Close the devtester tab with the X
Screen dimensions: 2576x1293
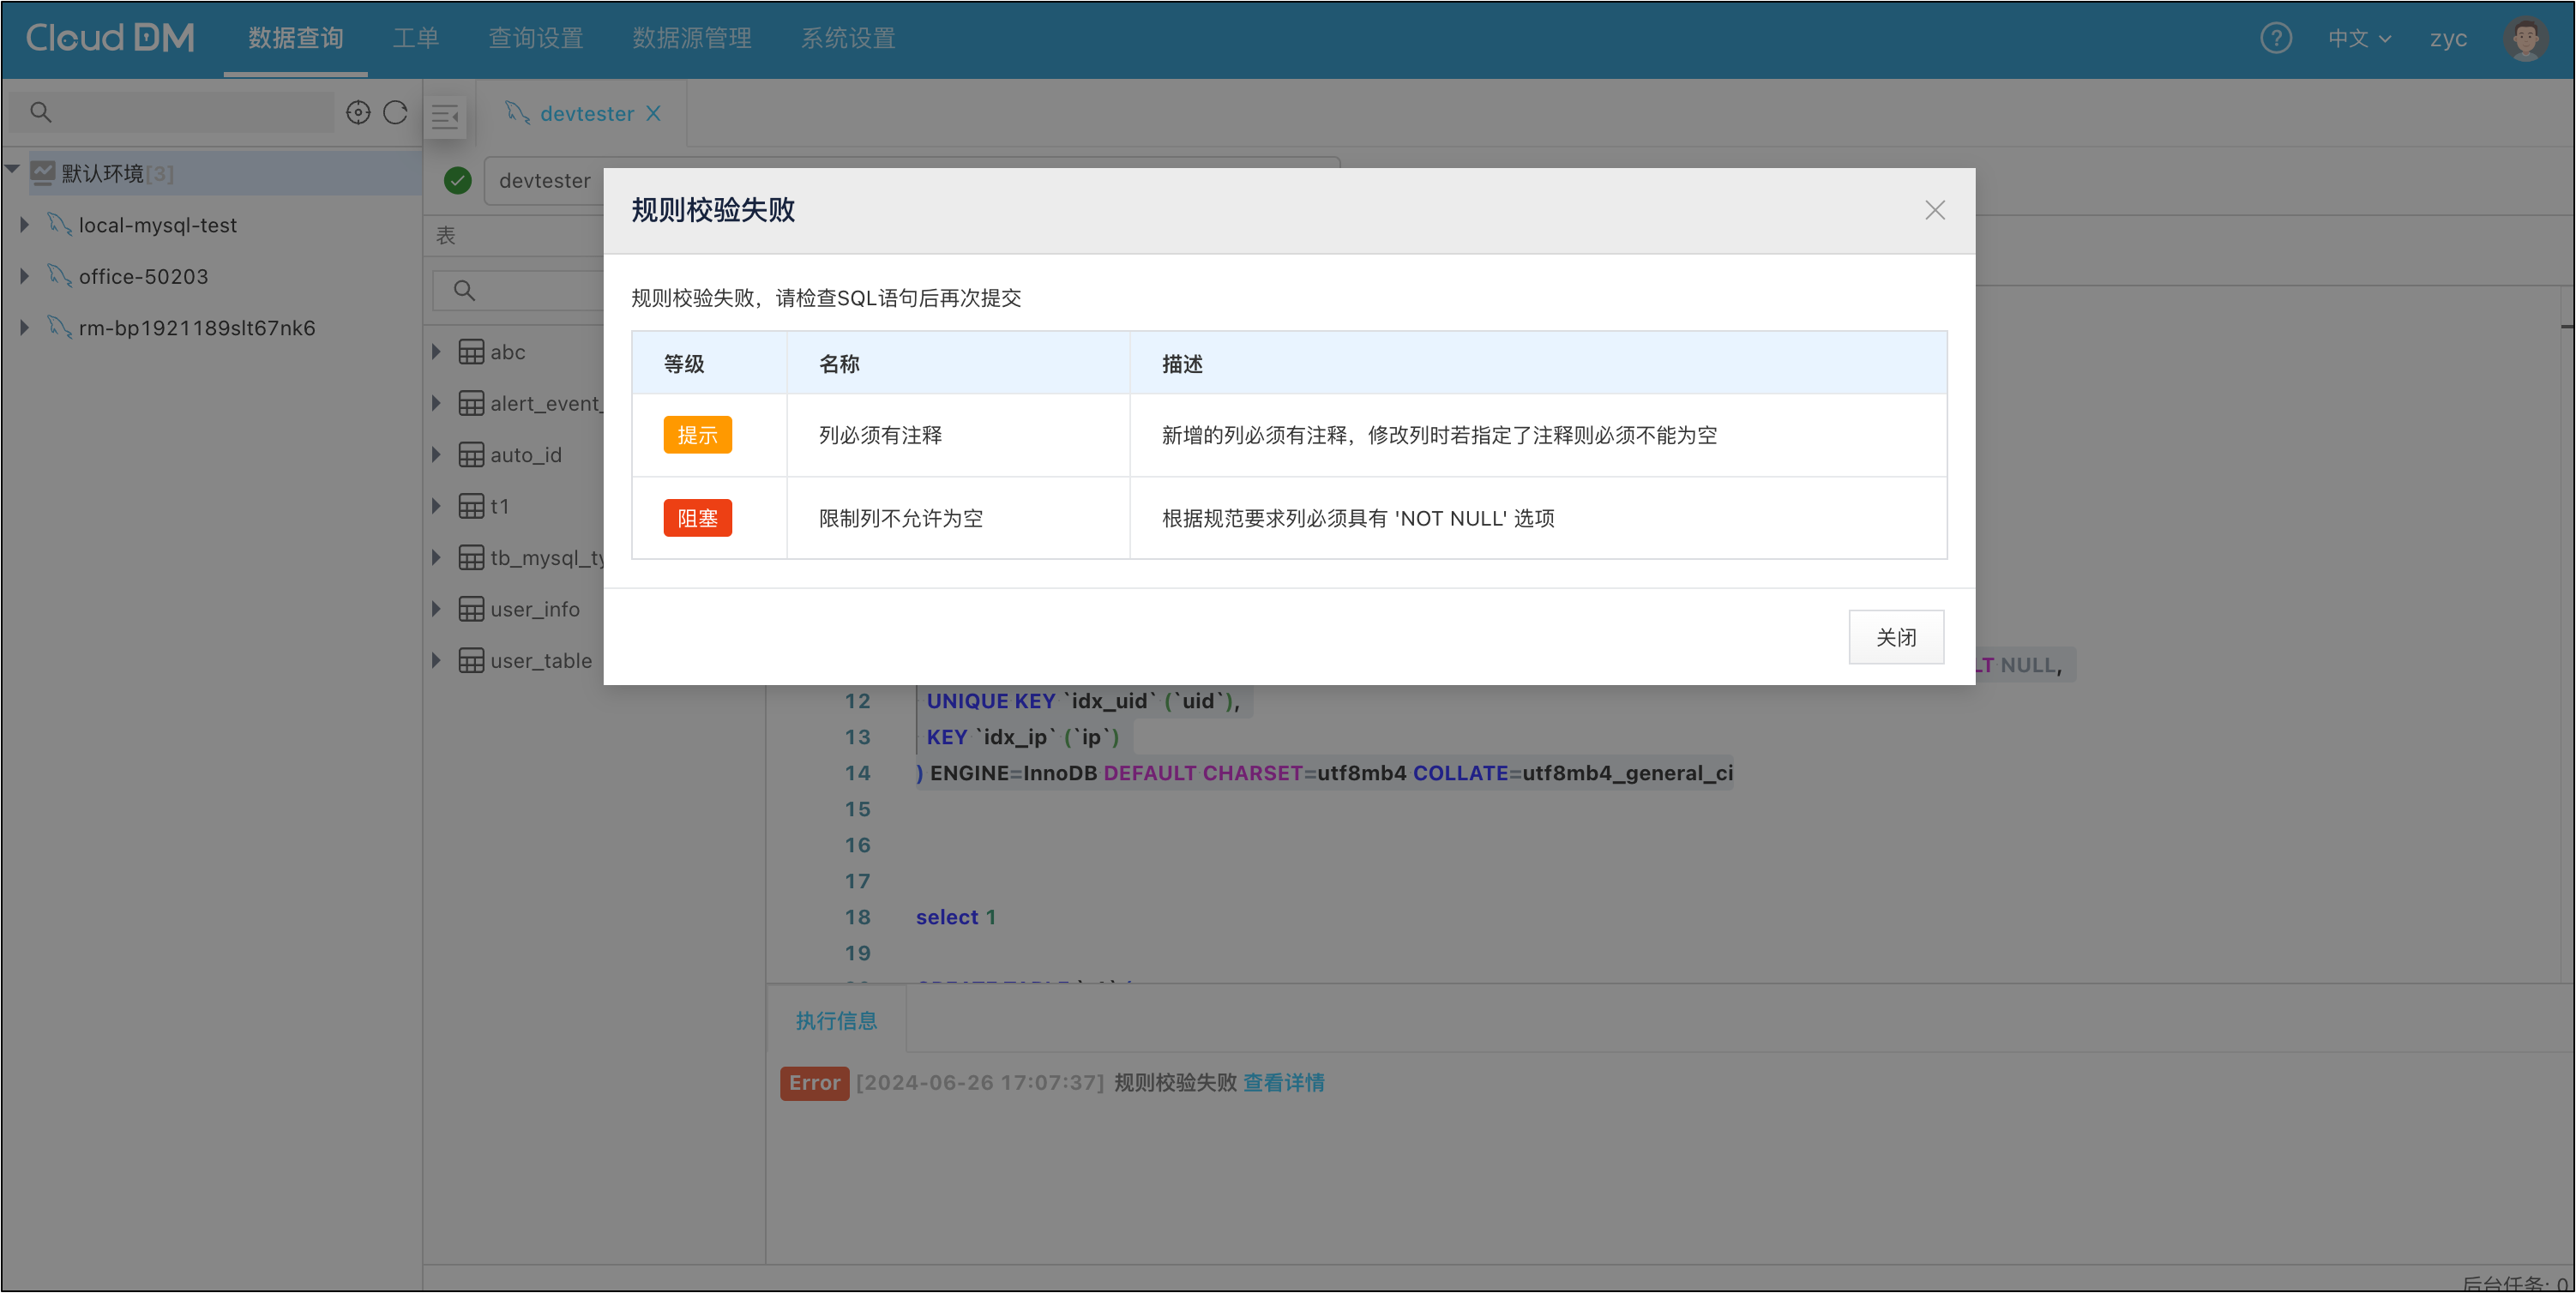coord(653,113)
